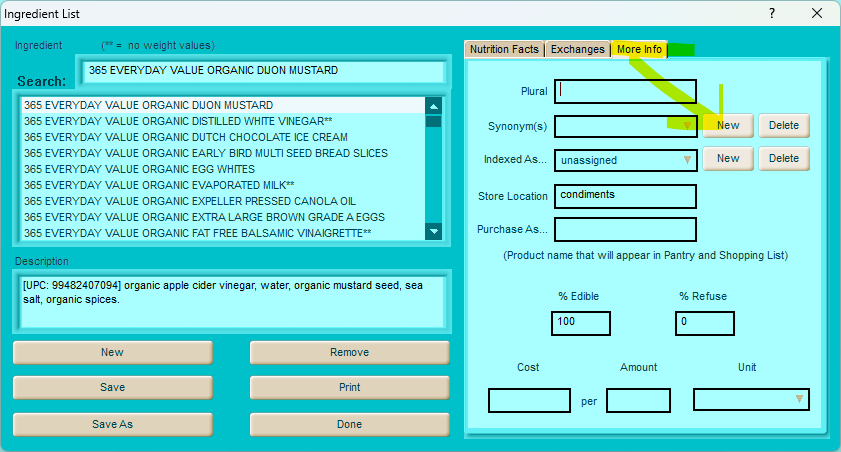Select EXTRA LARGE BROWN GRADE A EGGS row
The height and width of the screenshot is (452, 841).
point(223,218)
